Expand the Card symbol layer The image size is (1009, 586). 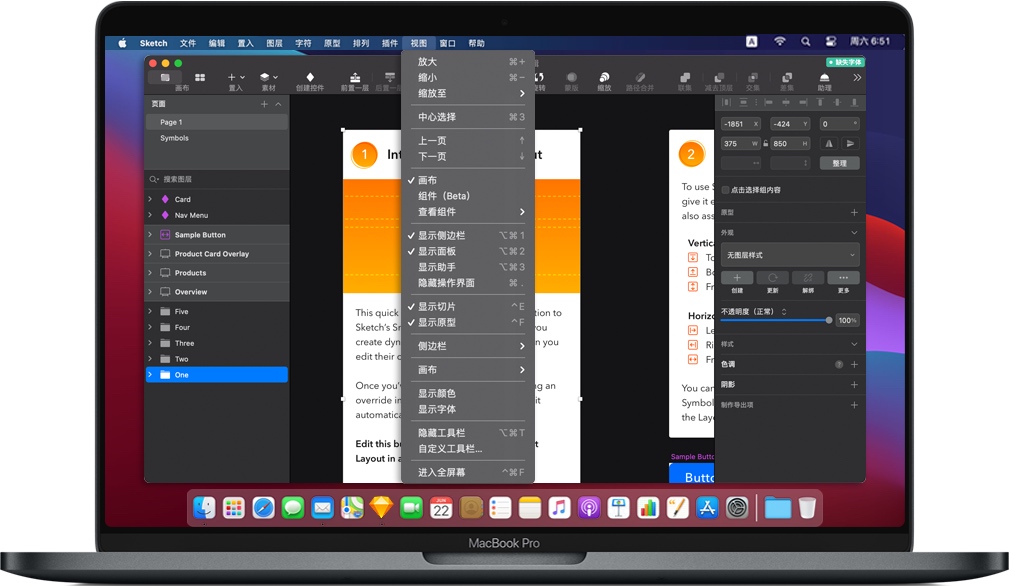150,199
